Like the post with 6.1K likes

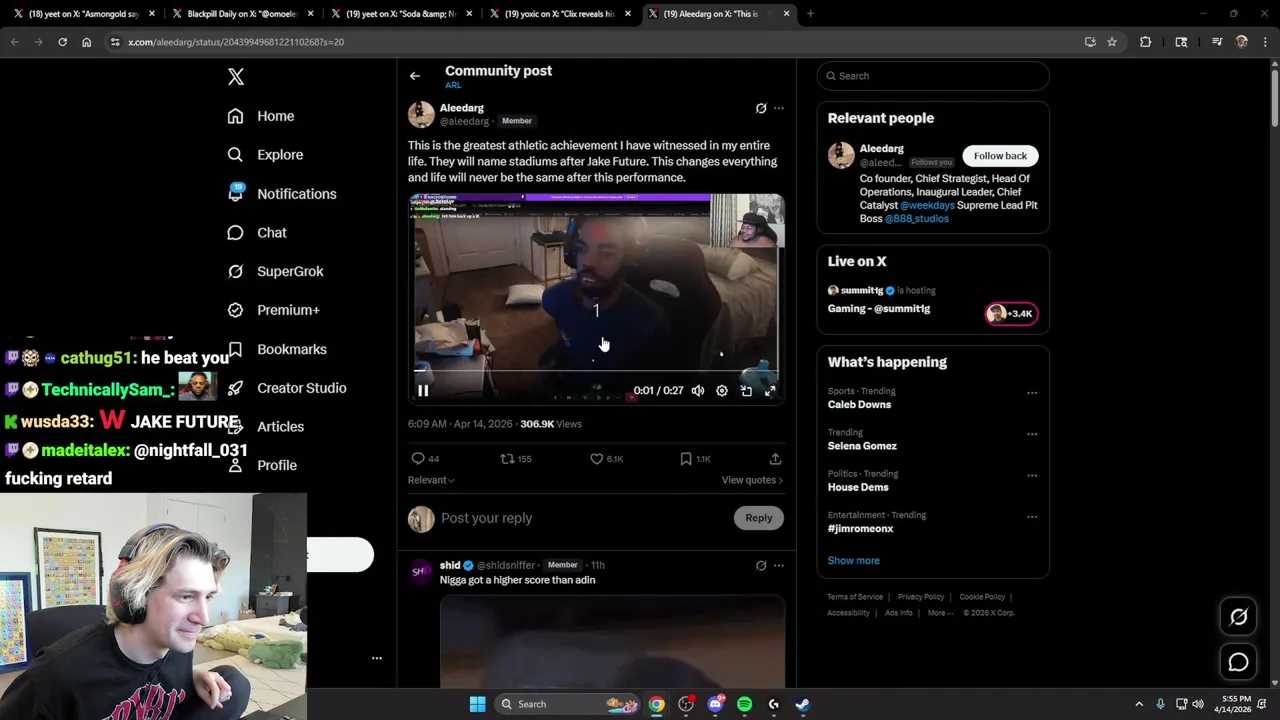click(x=606, y=459)
